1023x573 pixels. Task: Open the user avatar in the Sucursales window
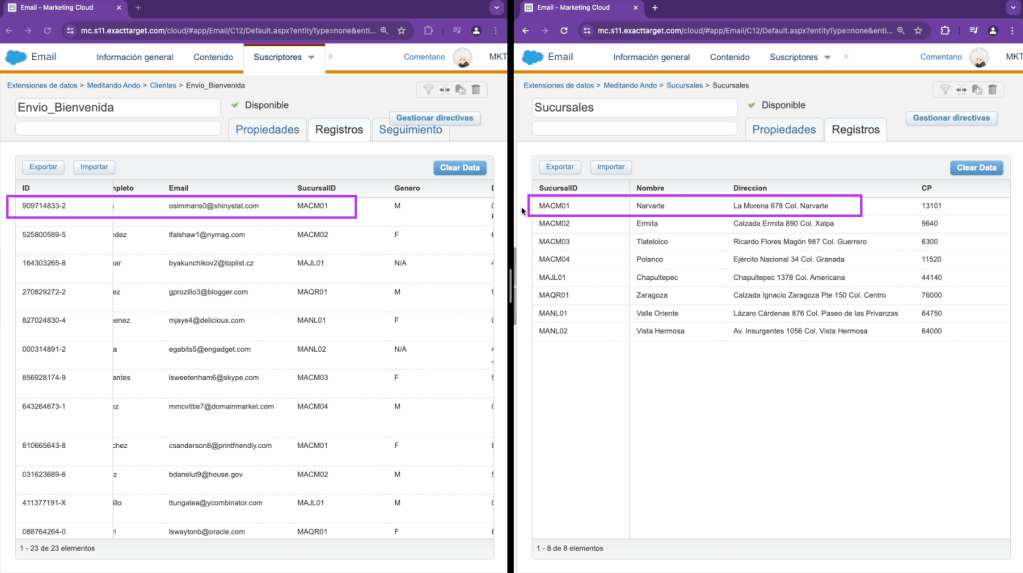tap(979, 58)
